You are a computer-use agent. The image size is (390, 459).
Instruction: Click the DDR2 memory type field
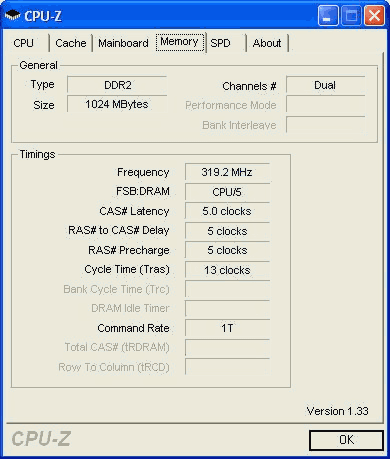[x=117, y=85]
